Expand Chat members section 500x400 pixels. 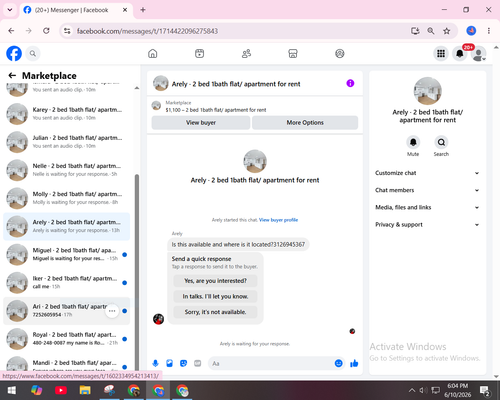point(427,190)
